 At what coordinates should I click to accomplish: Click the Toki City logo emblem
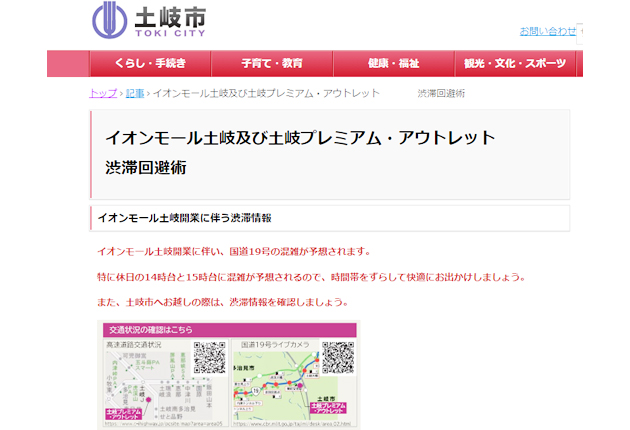point(110,20)
